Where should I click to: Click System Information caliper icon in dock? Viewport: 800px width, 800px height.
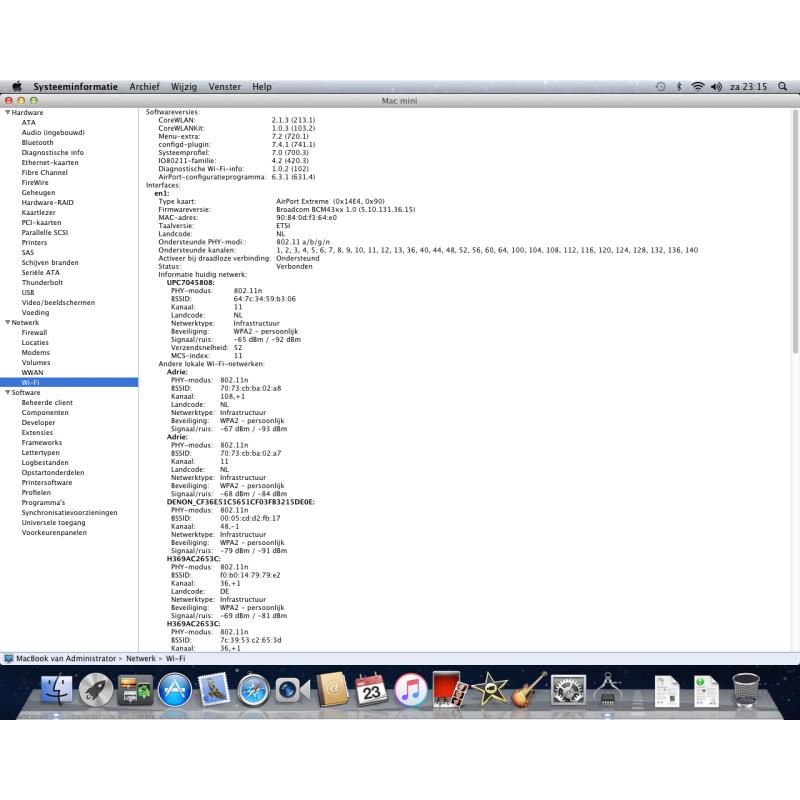point(608,690)
